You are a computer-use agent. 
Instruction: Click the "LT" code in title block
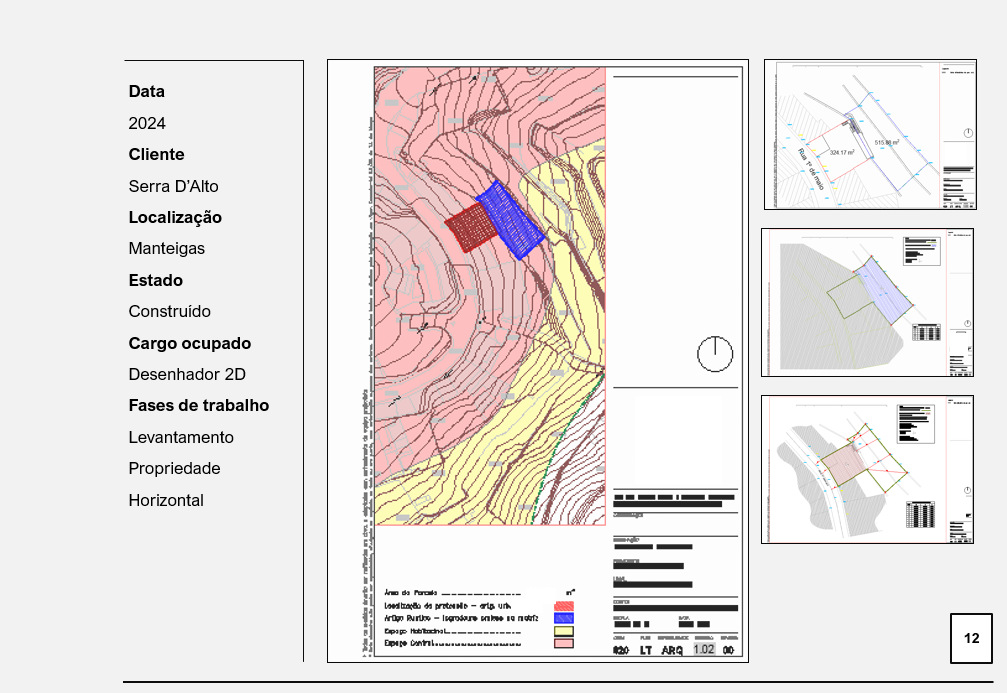(x=646, y=651)
